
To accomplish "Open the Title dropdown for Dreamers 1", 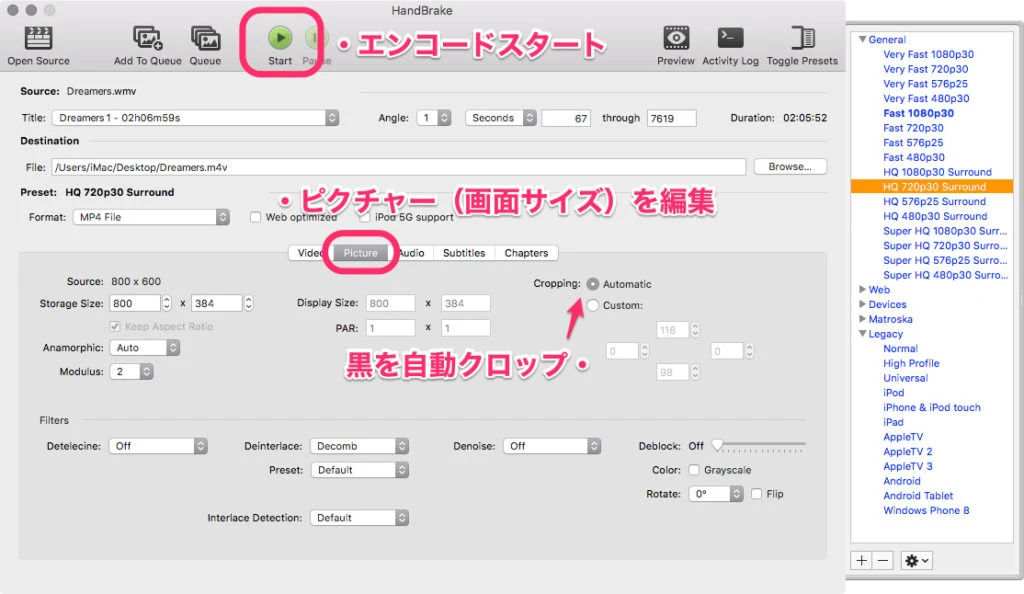I will point(195,118).
